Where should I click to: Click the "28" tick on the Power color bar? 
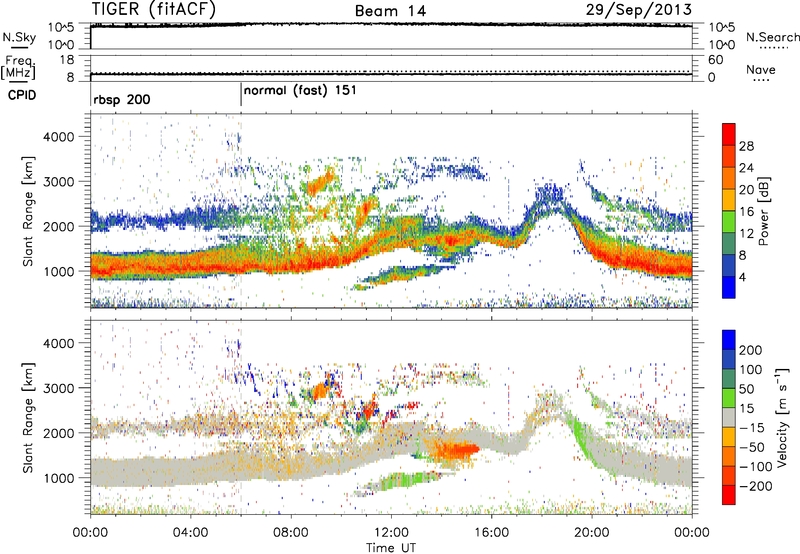coord(746,146)
